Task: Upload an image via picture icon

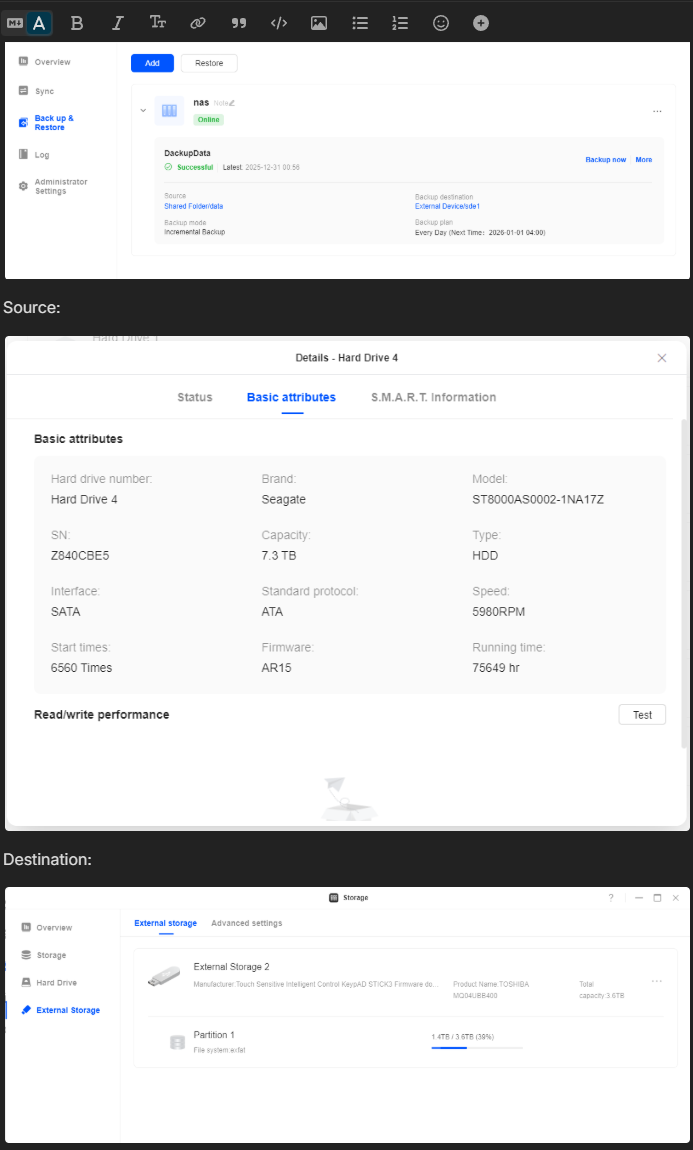Action: click(x=319, y=23)
